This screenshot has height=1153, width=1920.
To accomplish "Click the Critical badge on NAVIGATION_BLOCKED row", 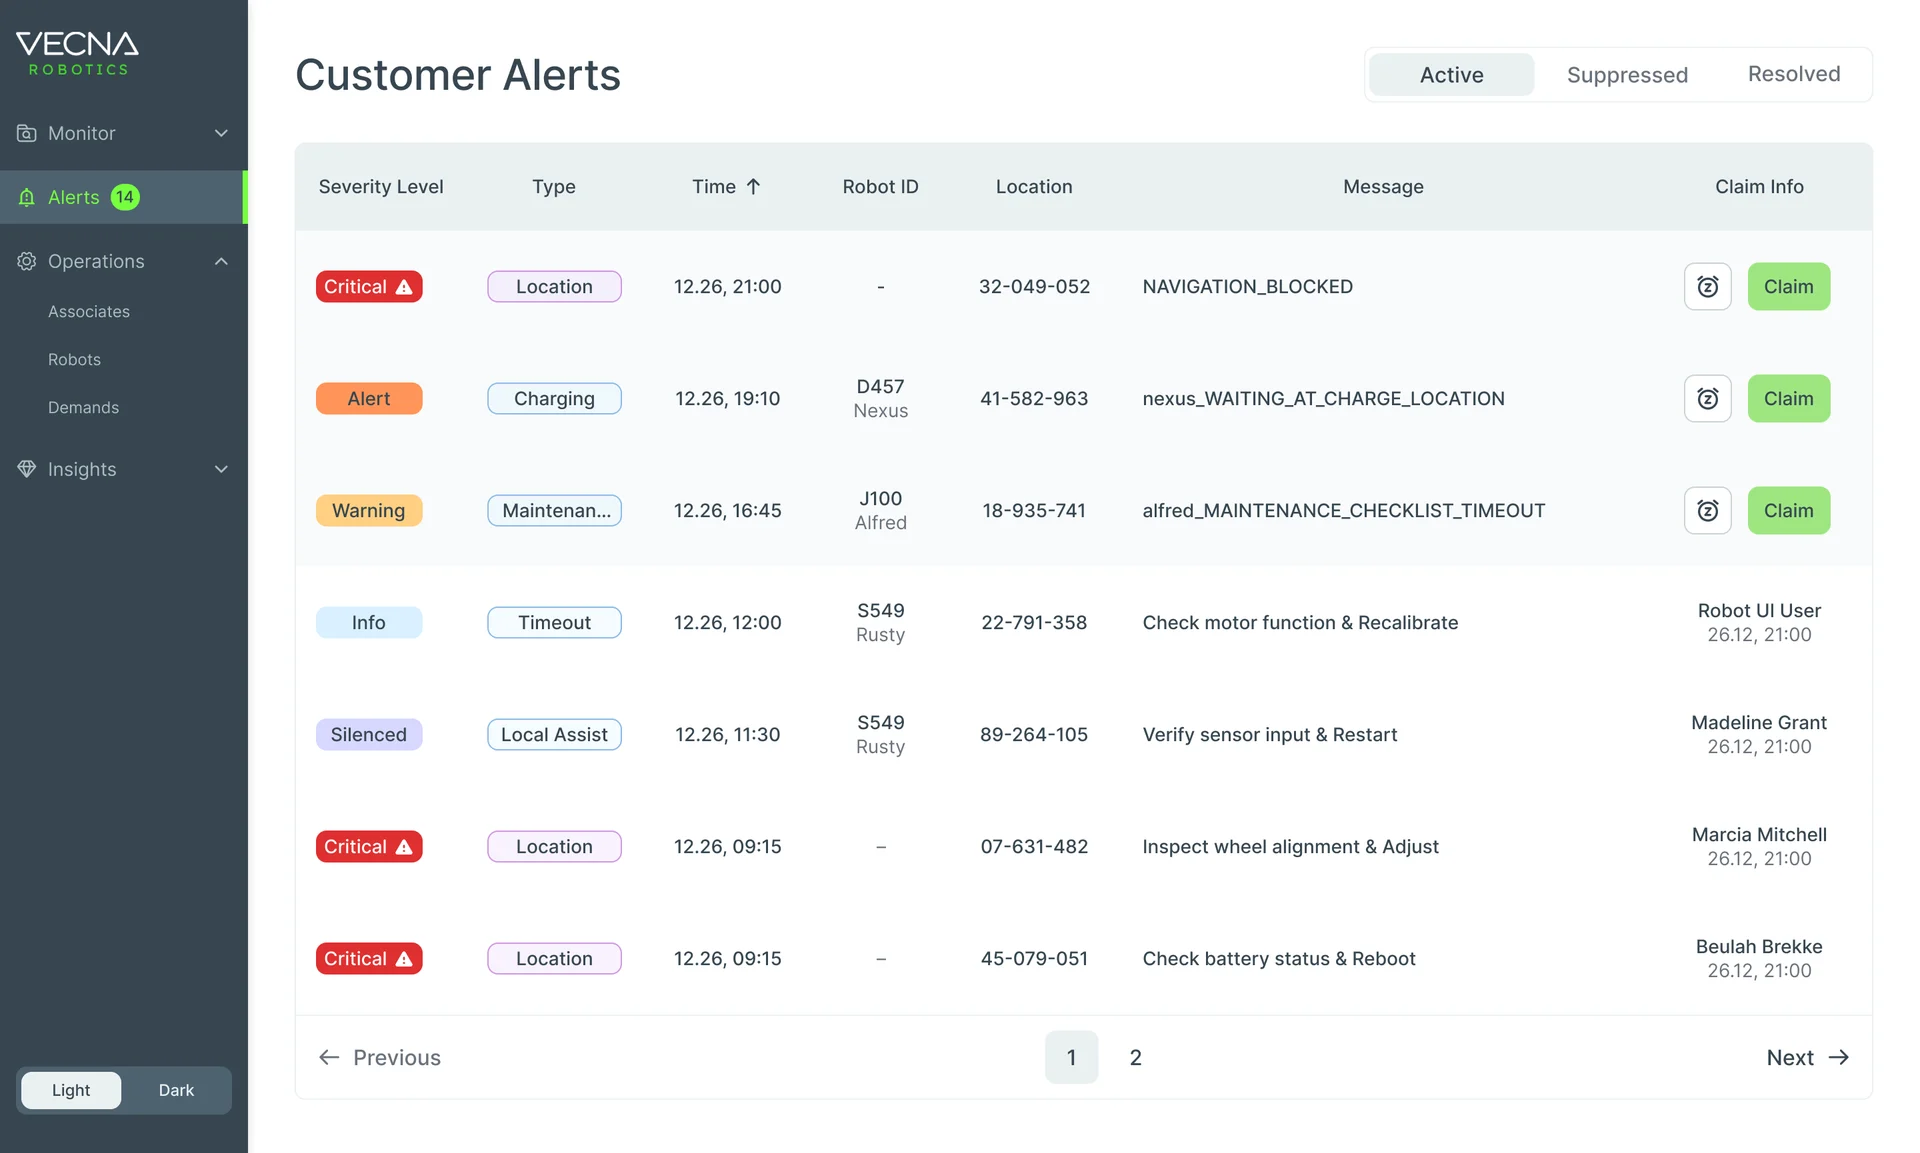I will click(x=369, y=287).
